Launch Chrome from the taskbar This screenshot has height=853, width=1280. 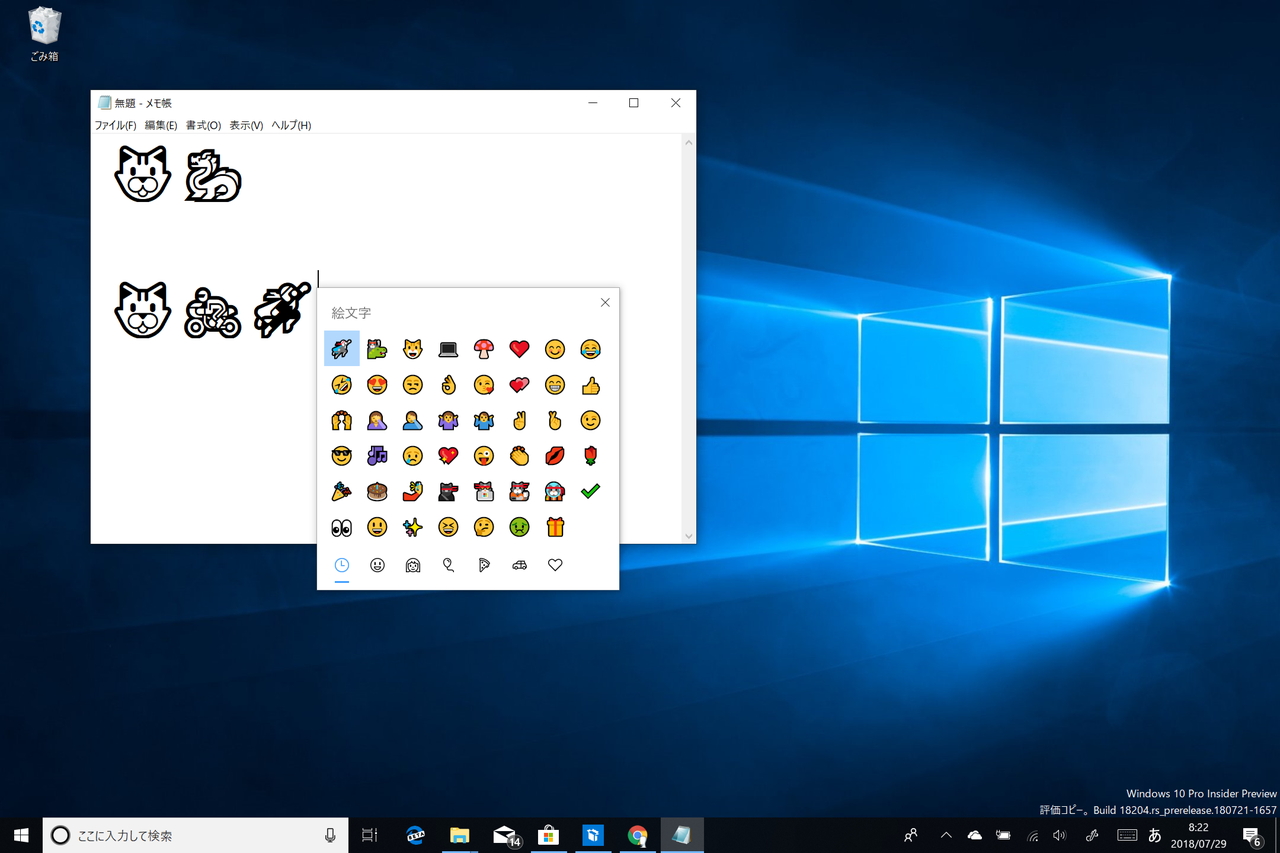pyautogui.click(x=638, y=835)
